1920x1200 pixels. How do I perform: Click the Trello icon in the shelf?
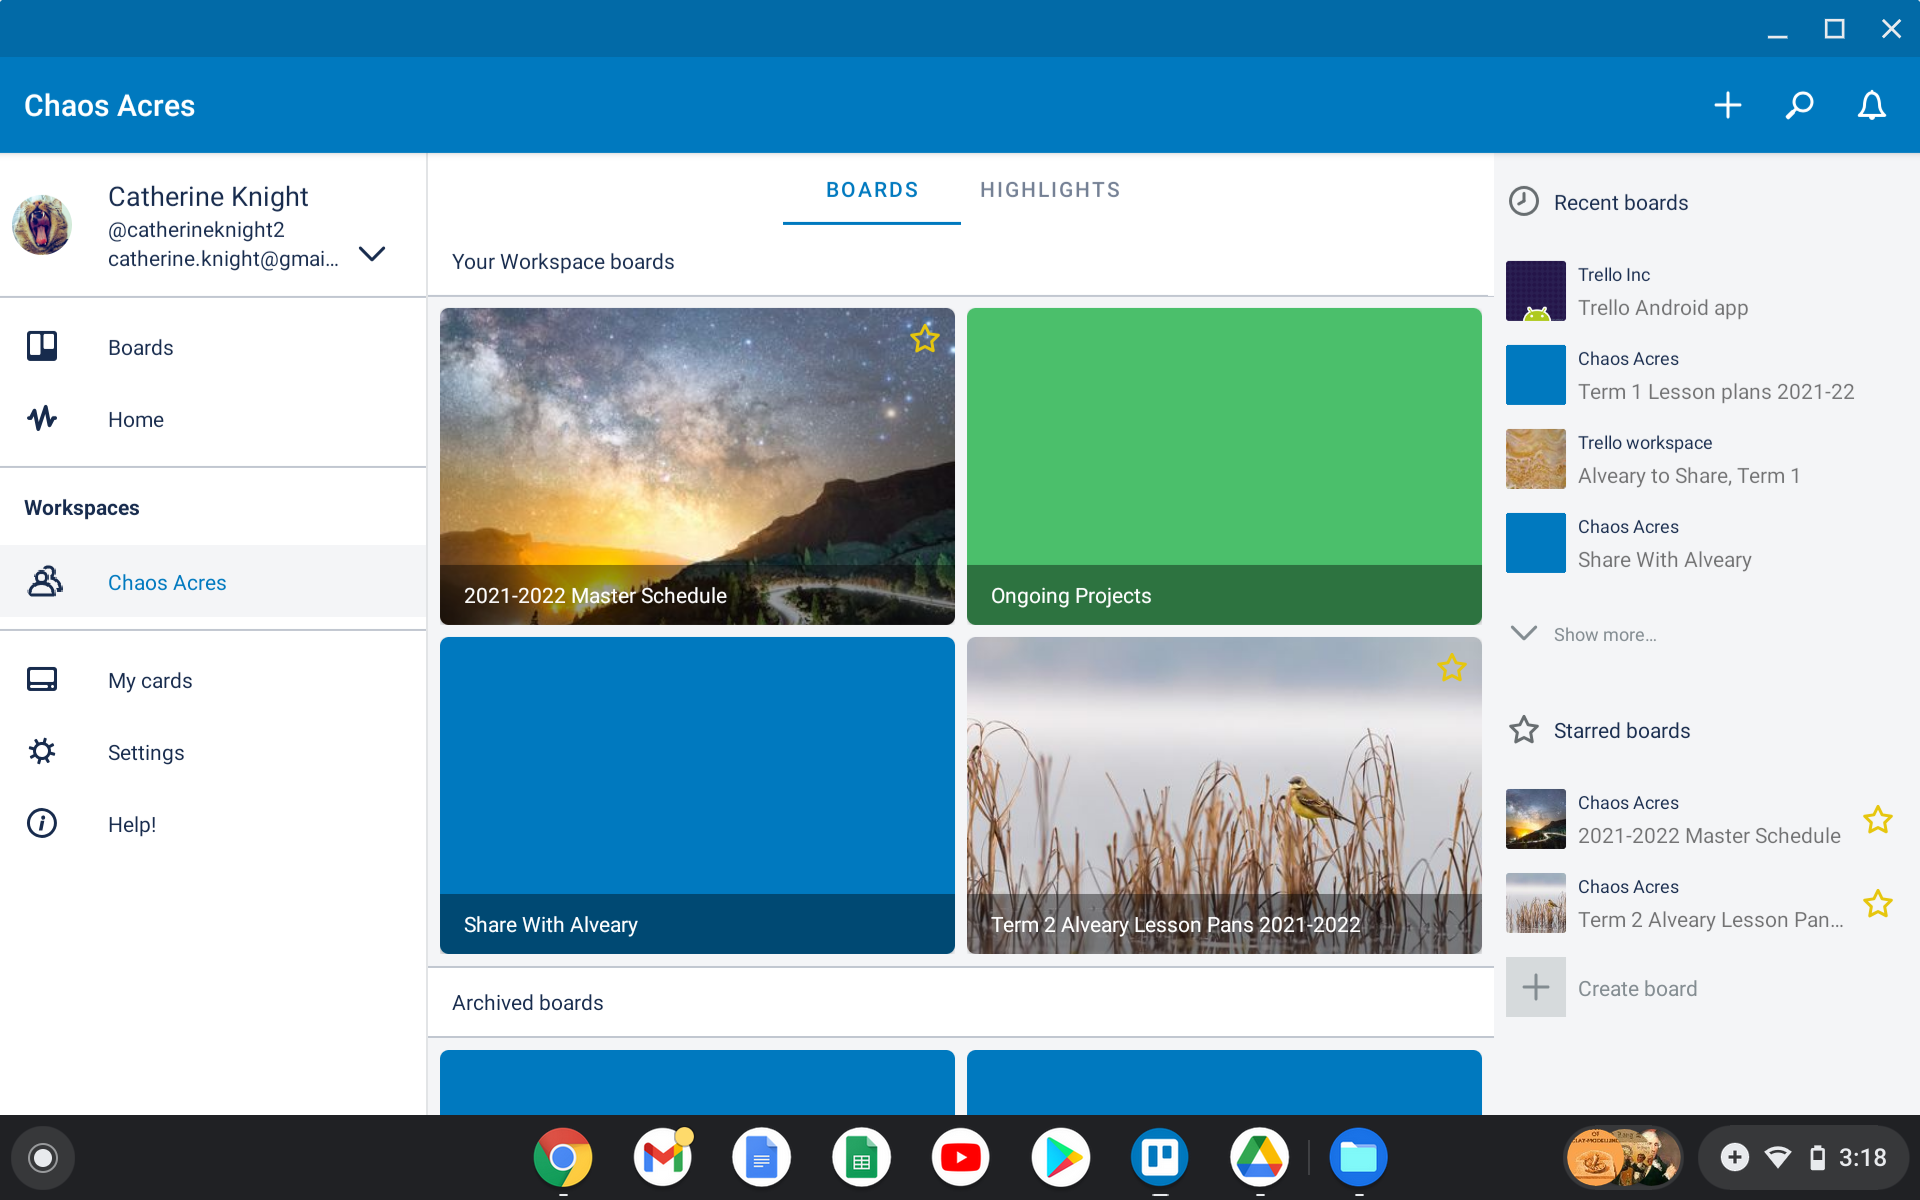click(1160, 1157)
